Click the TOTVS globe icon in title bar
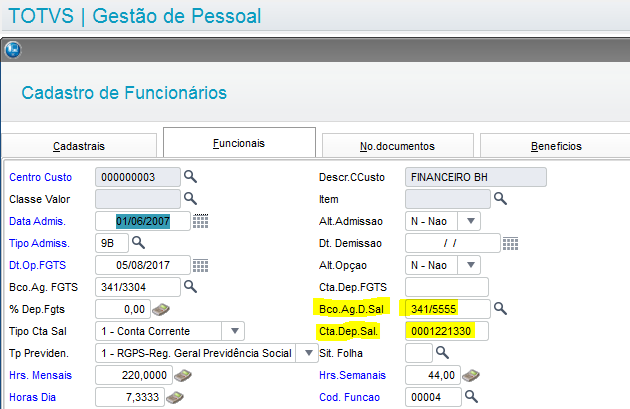Viewport: 630px width, 409px height. 13,50
